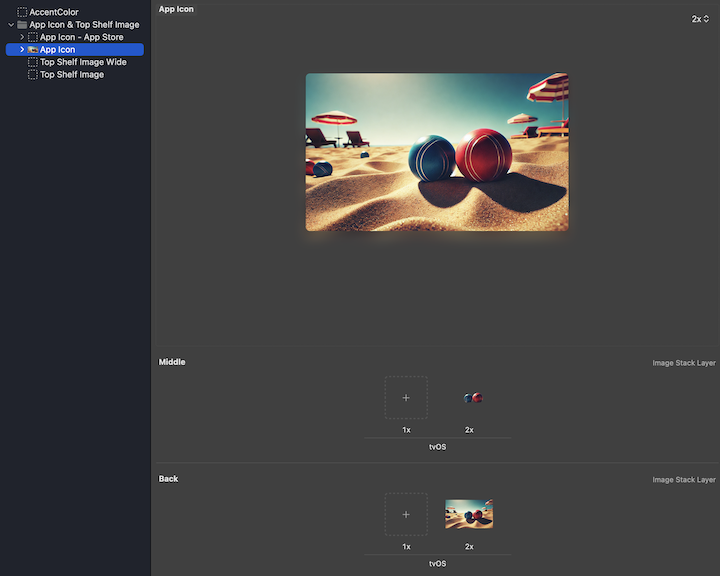Add a 1x image to the Middle layer
Screen dimensions: 720x576
click(x=406, y=398)
